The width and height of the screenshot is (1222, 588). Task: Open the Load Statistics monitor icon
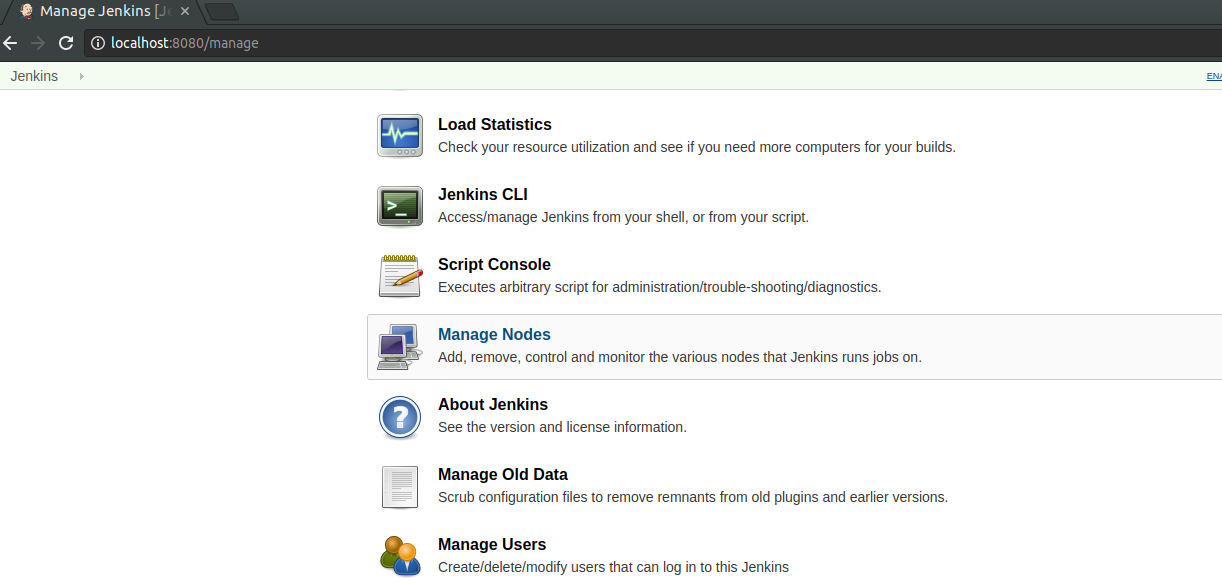point(400,135)
